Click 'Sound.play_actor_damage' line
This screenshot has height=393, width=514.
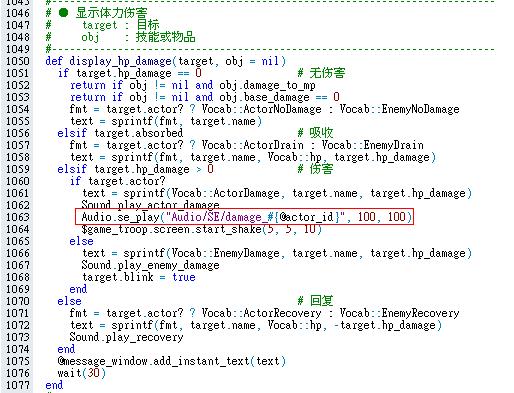pos(150,205)
